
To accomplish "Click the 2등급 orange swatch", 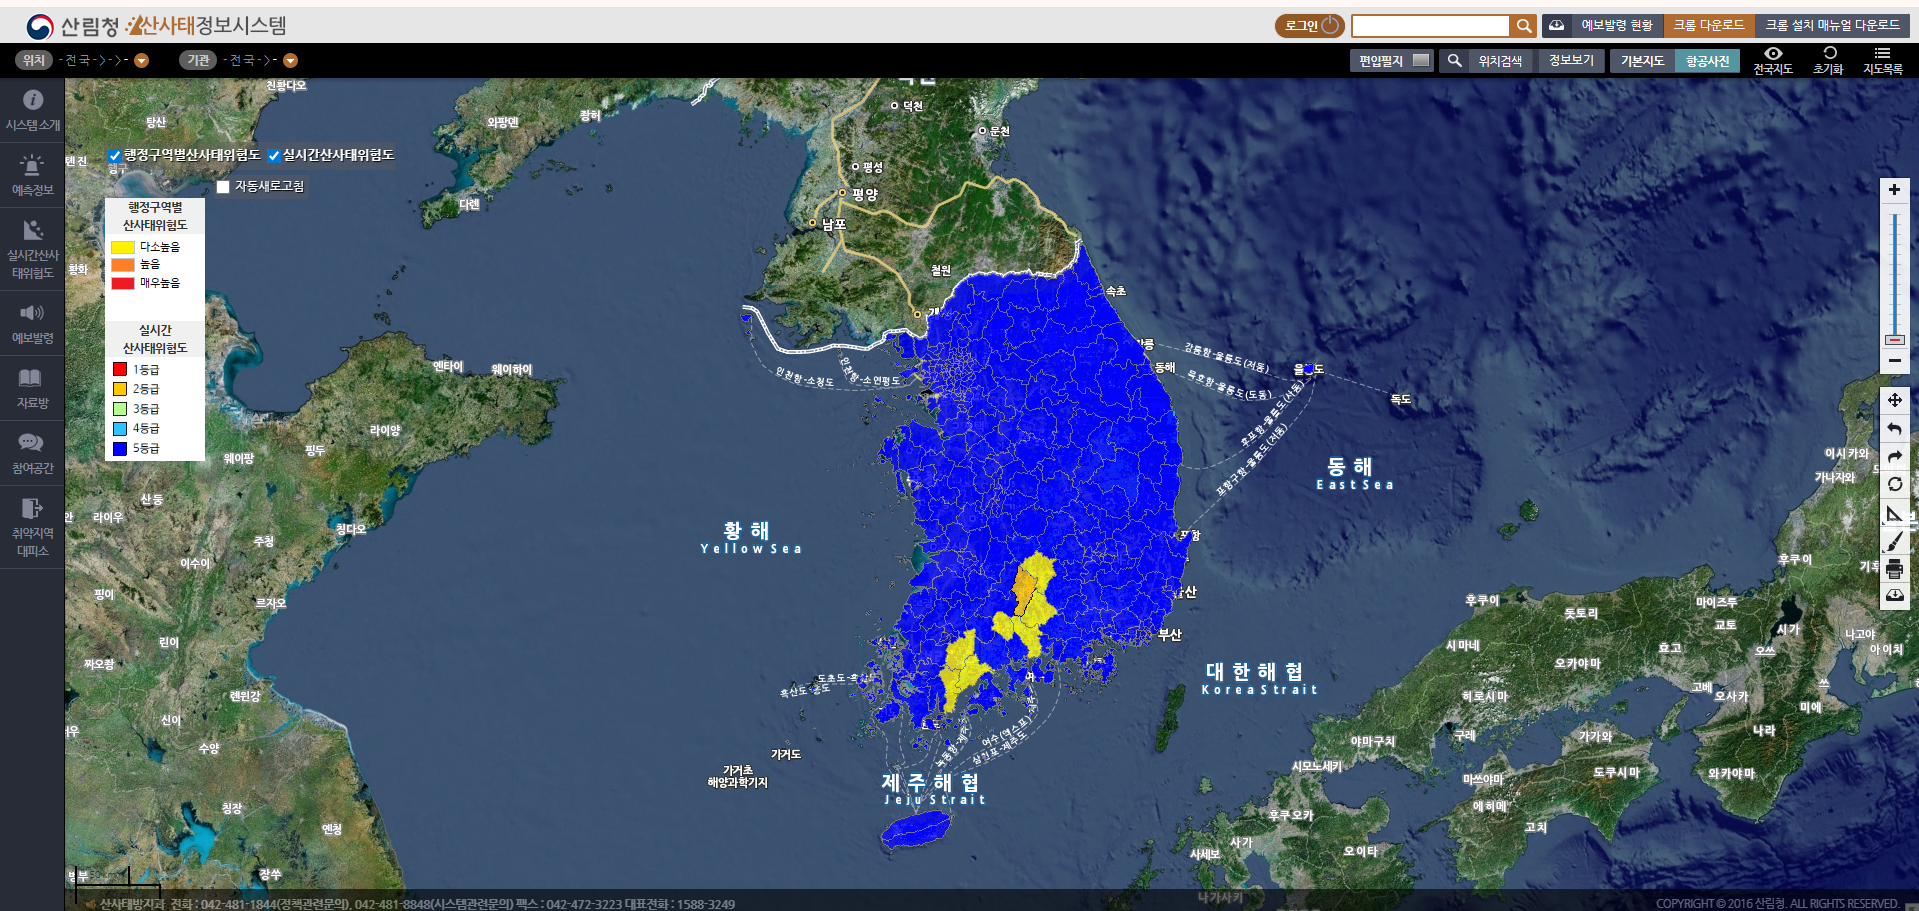I will [x=120, y=389].
